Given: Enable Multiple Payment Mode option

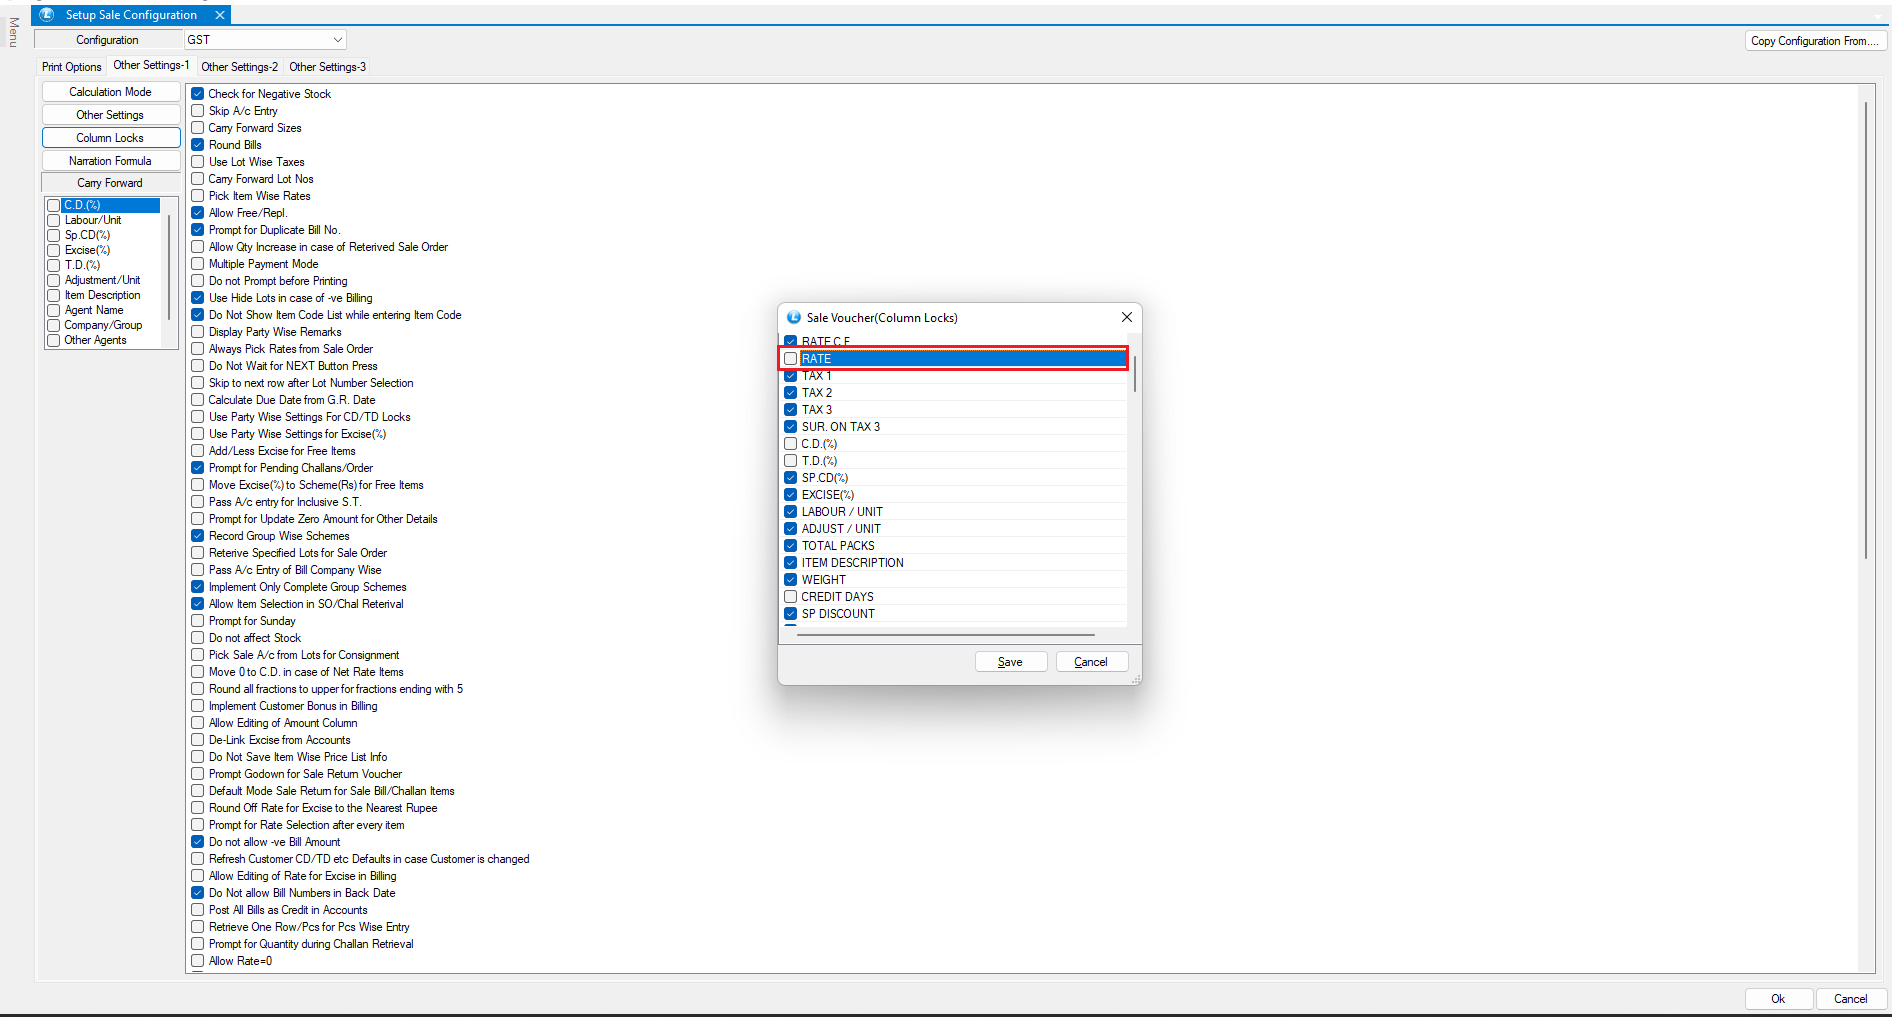Looking at the screenshot, I should (x=198, y=264).
